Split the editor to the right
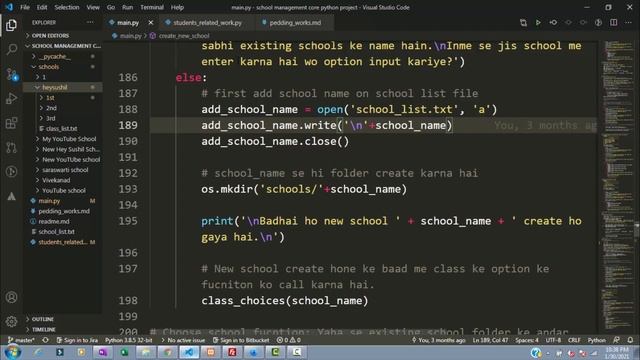Image resolution: width=640 pixels, height=360 pixels. pyautogui.click(x=613, y=22)
